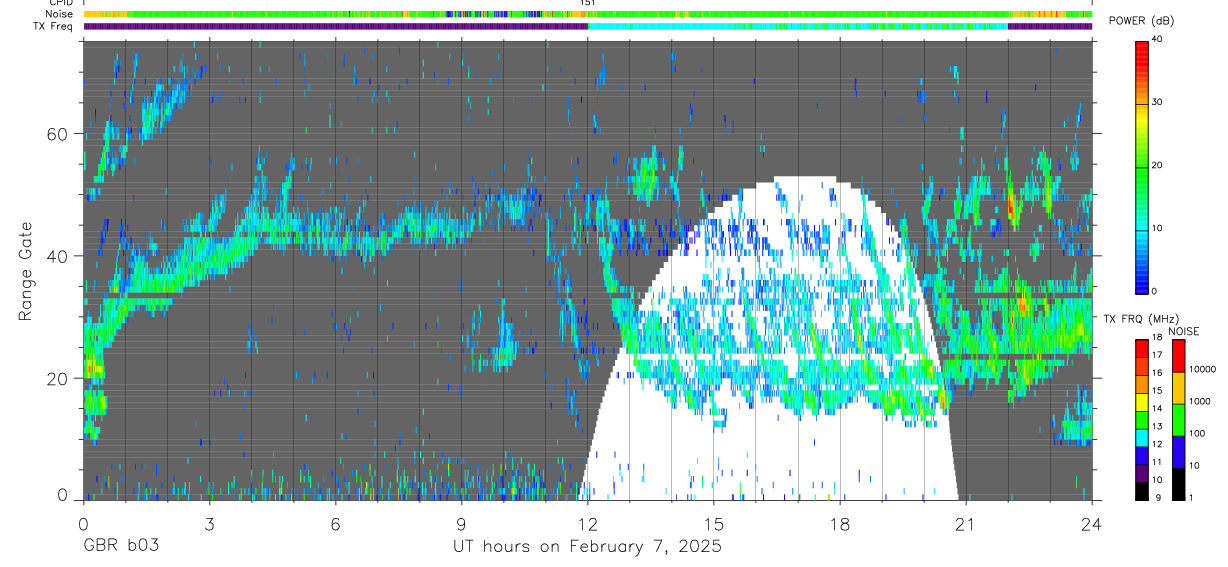
Task: Click the 'GBR b03' radar label
Action: pyautogui.click(x=121, y=547)
